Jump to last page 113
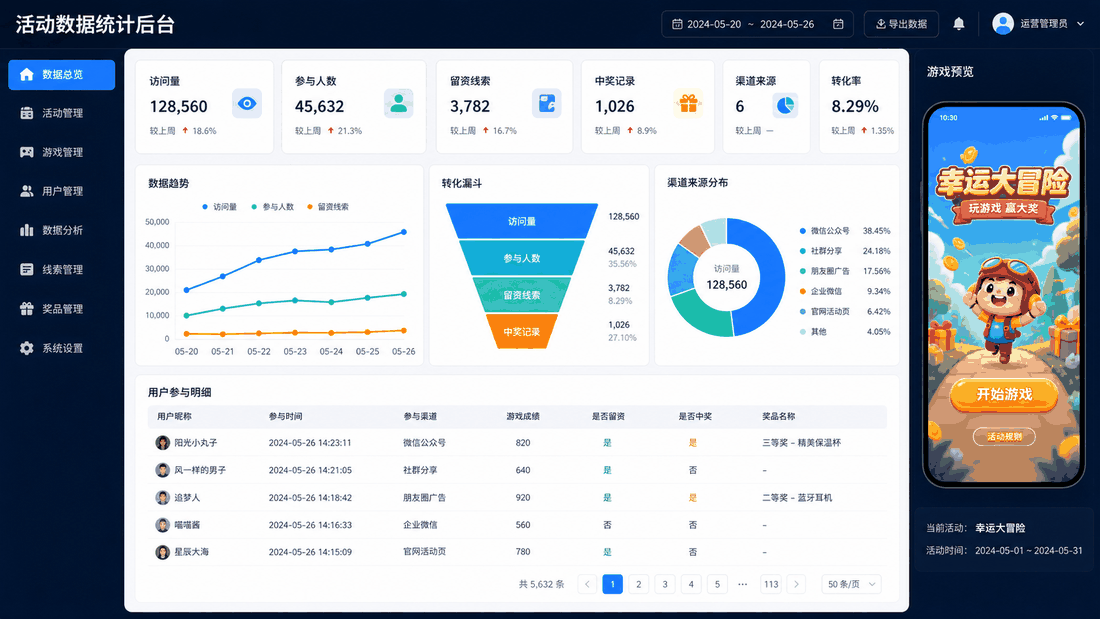This screenshot has width=1100, height=619. (x=771, y=584)
